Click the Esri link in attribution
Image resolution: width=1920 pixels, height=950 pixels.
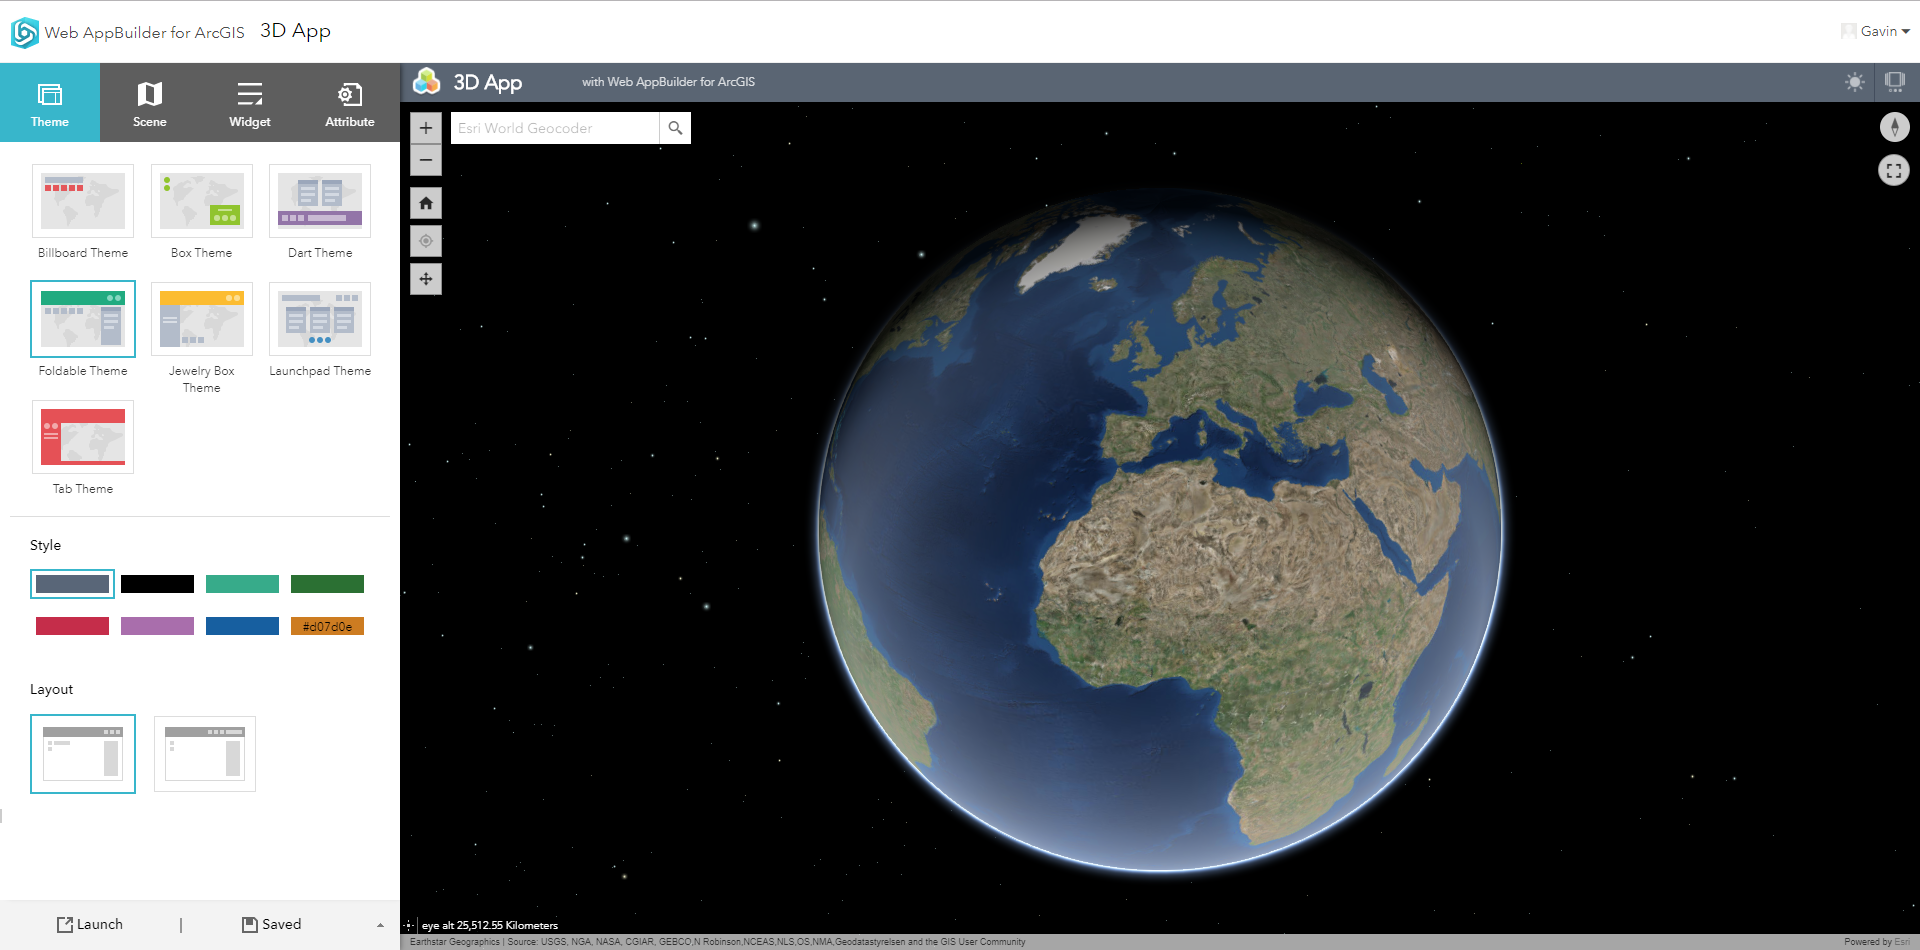(1902, 942)
